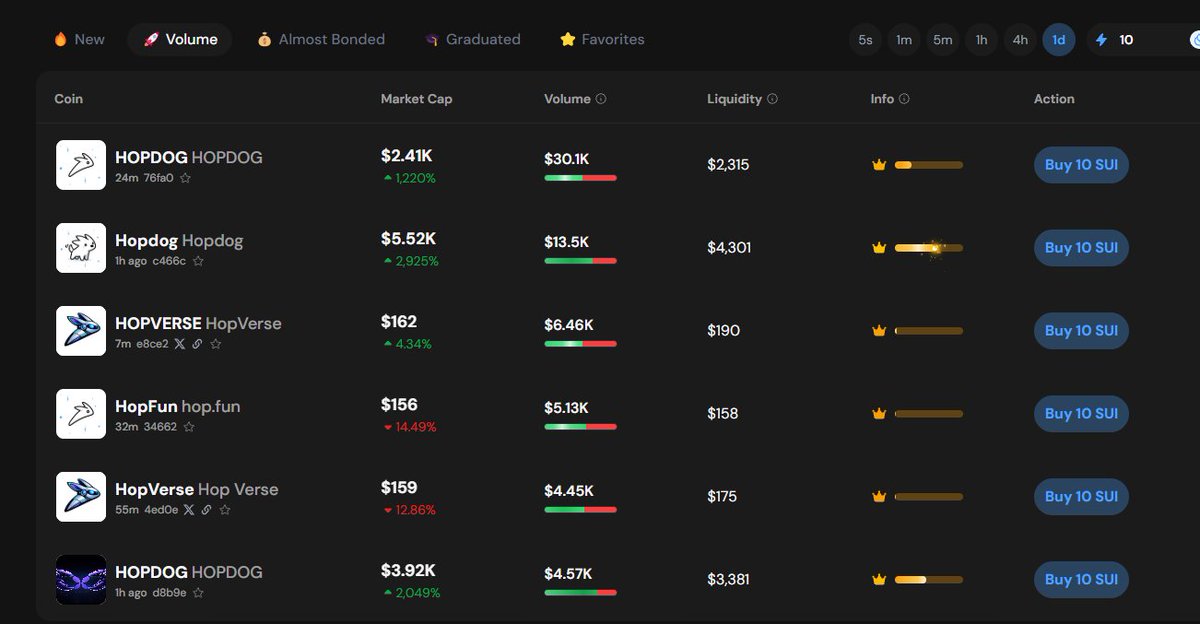The height and width of the screenshot is (624, 1200).
Task: Open the Graduated tab
Action: [473, 40]
